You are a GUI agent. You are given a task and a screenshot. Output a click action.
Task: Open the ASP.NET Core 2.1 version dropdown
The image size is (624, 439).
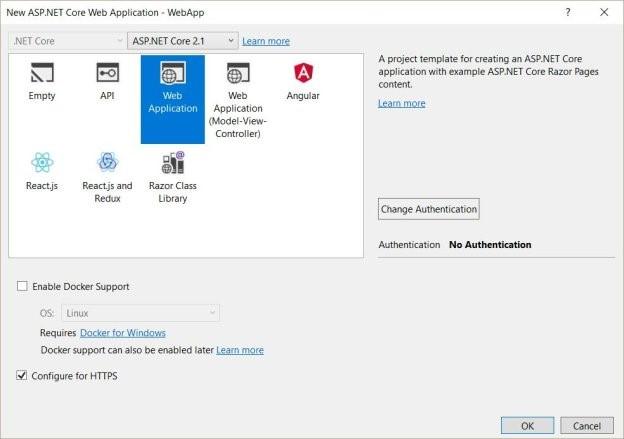point(183,41)
